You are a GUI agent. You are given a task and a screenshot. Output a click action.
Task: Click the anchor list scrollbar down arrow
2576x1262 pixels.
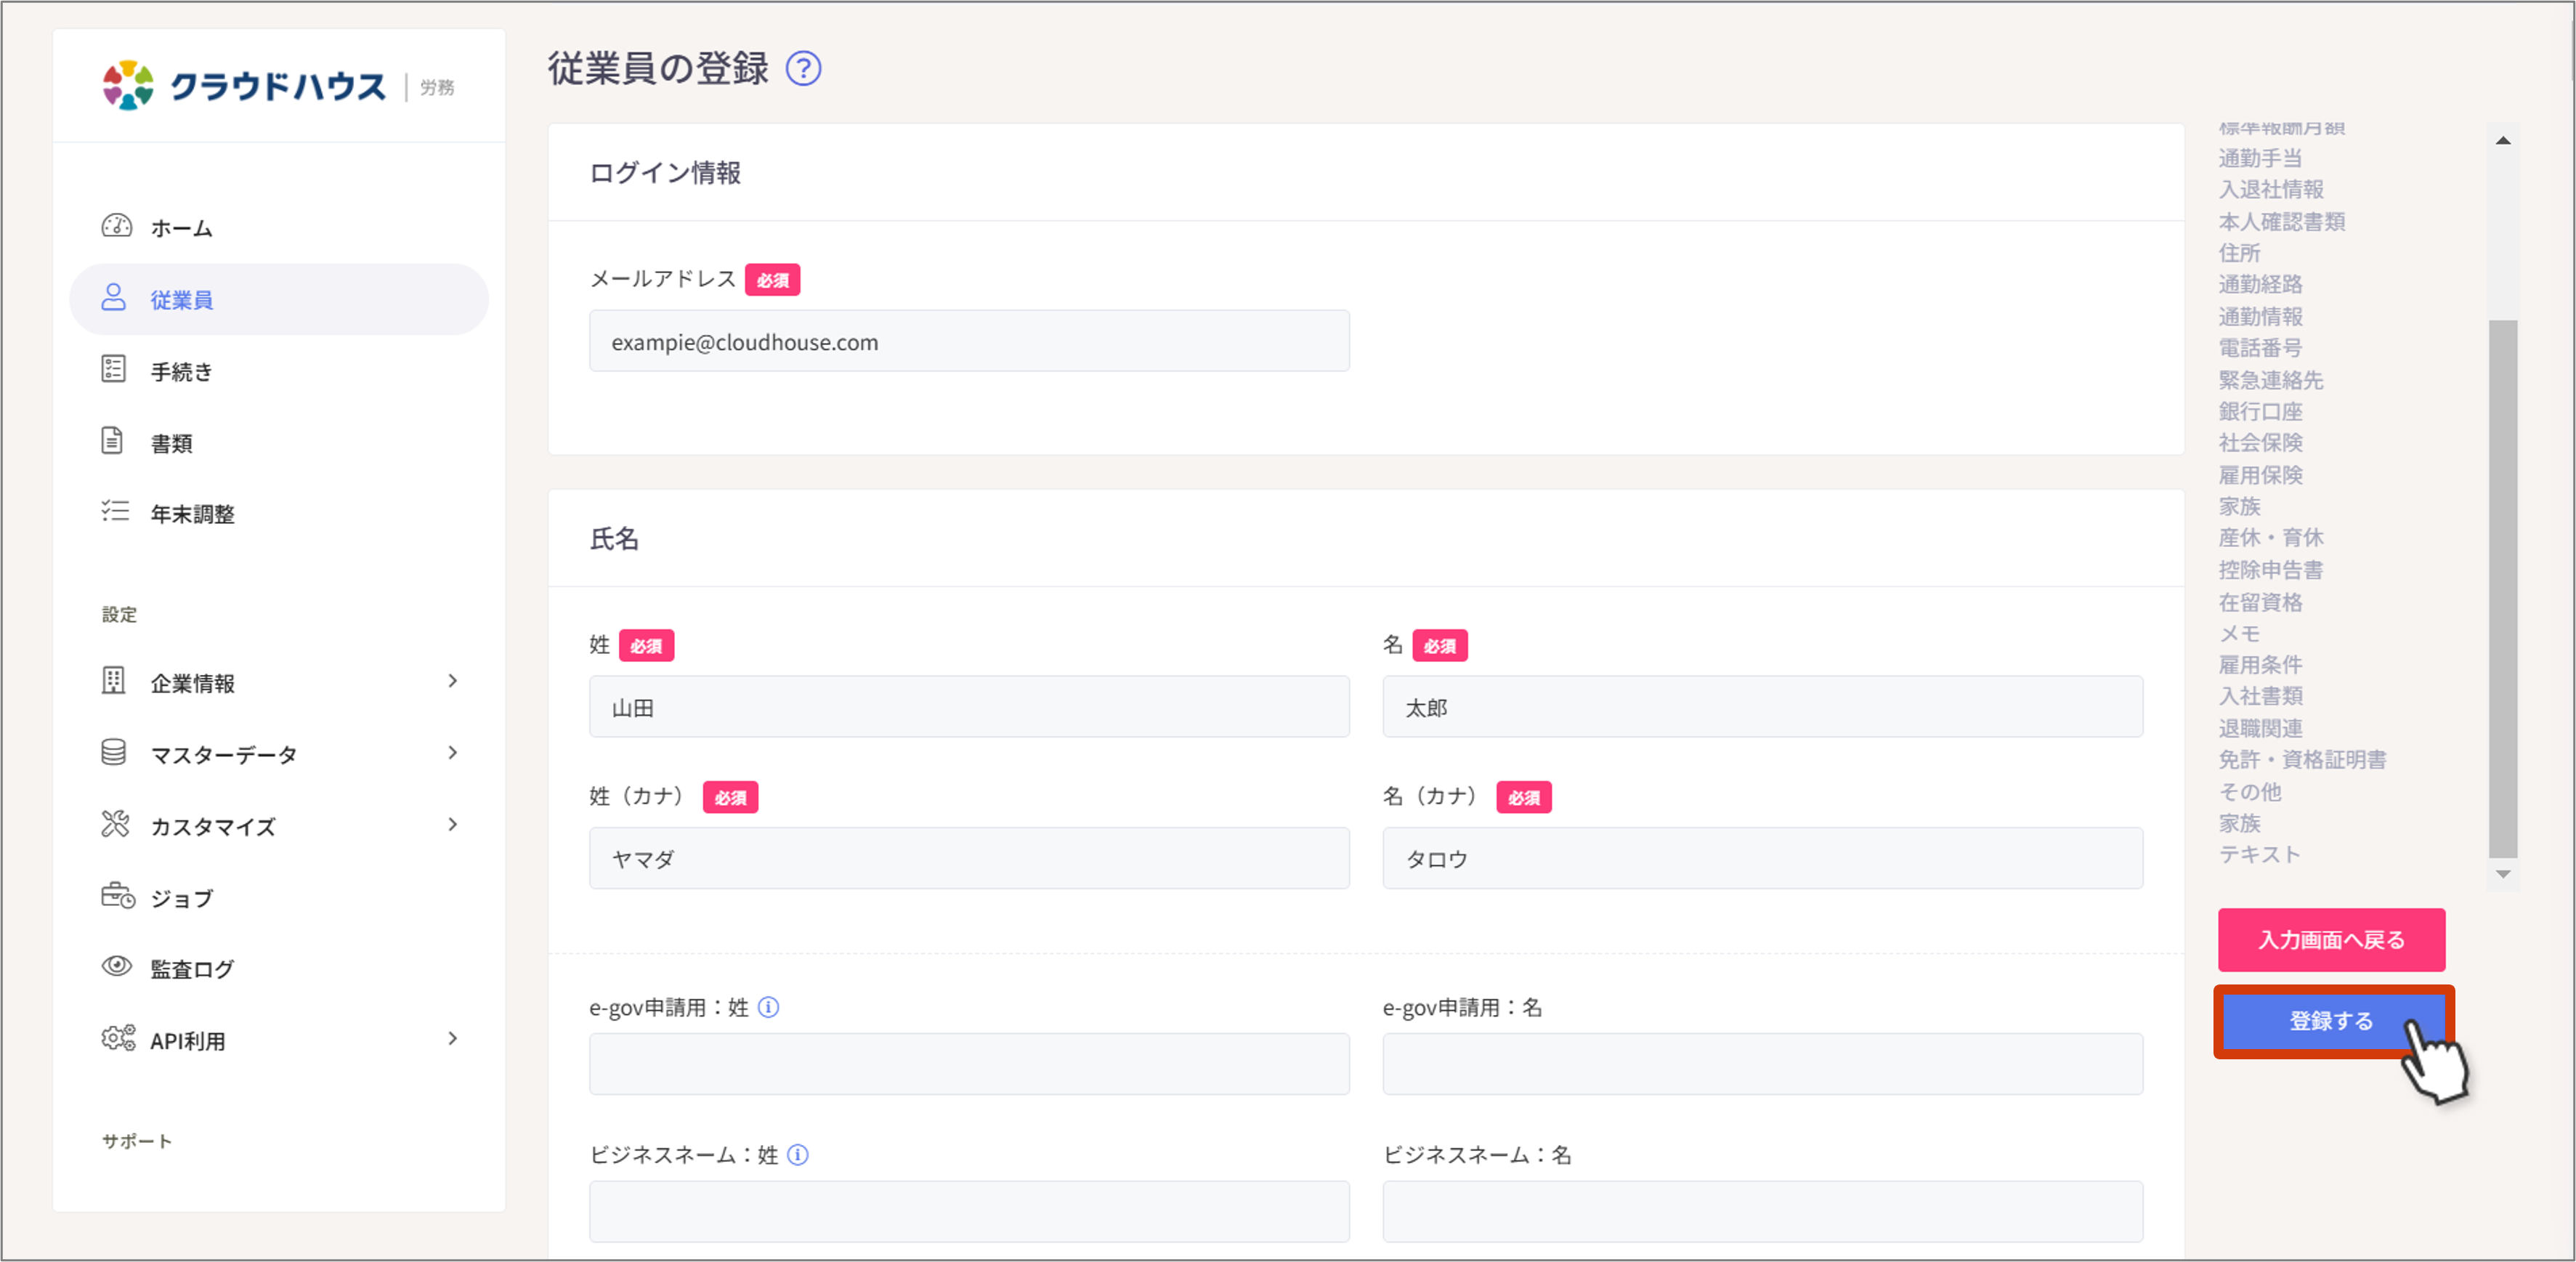tap(2503, 874)
